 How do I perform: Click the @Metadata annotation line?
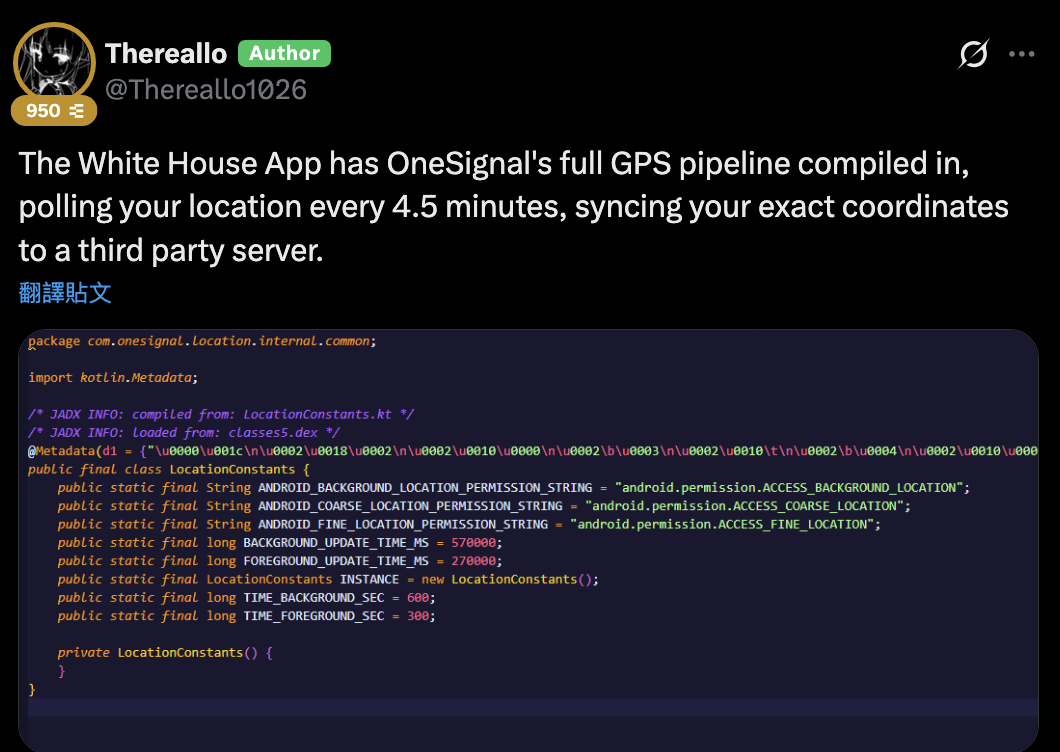tap(533, 450)
